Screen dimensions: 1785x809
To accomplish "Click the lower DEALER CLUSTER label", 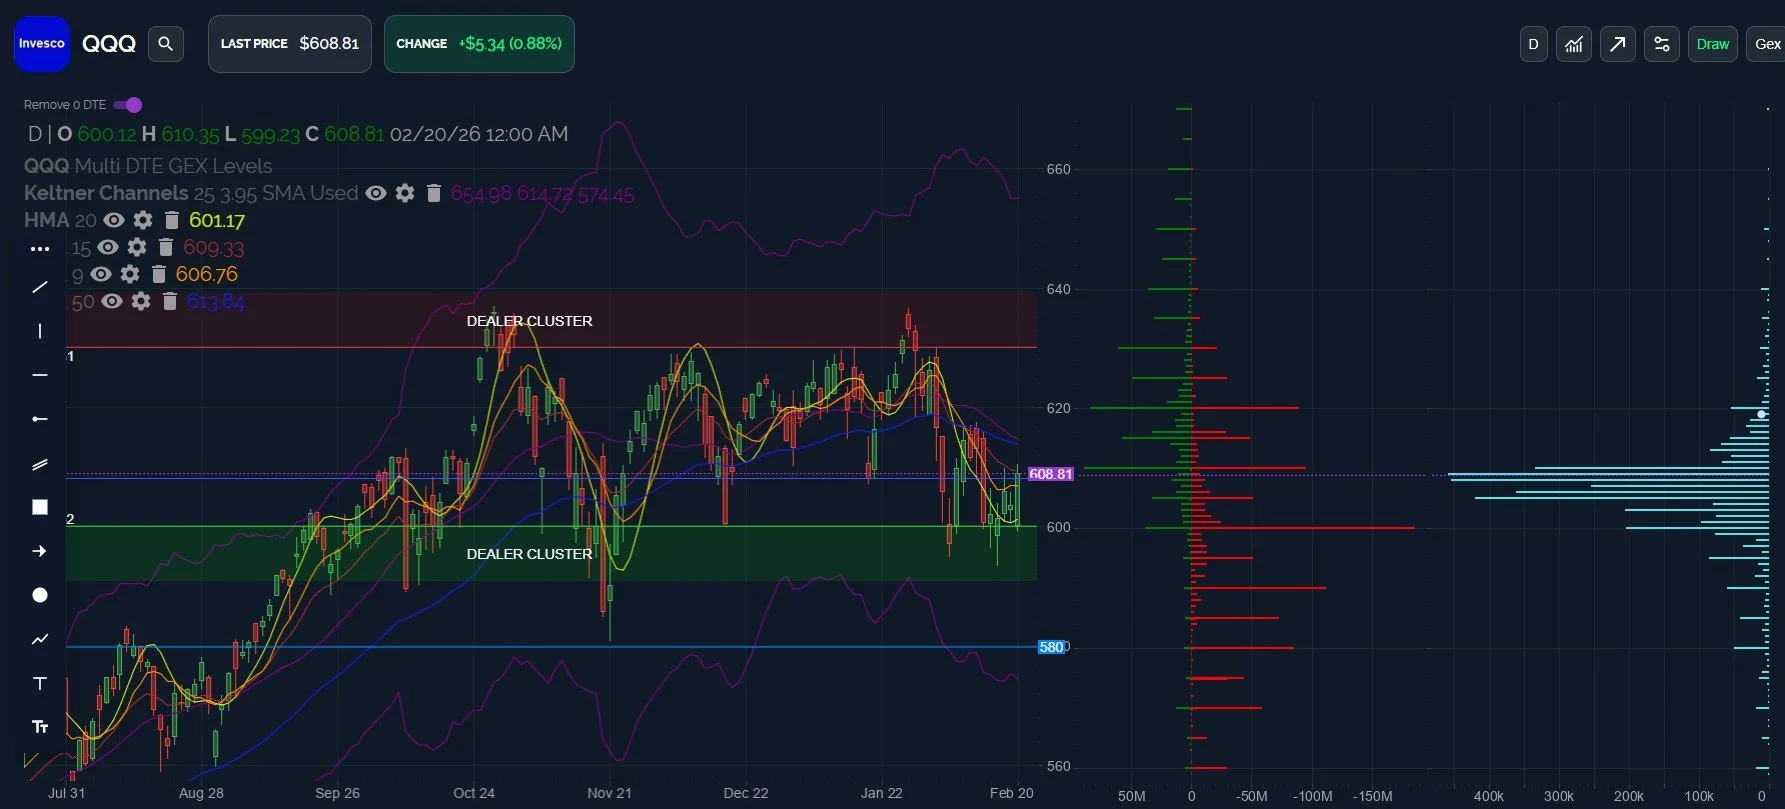I will 529,554.
